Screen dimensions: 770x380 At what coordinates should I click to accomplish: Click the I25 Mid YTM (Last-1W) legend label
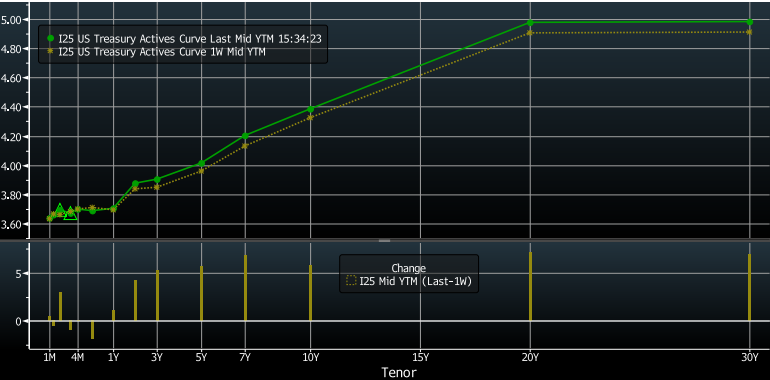click(415, 281)
